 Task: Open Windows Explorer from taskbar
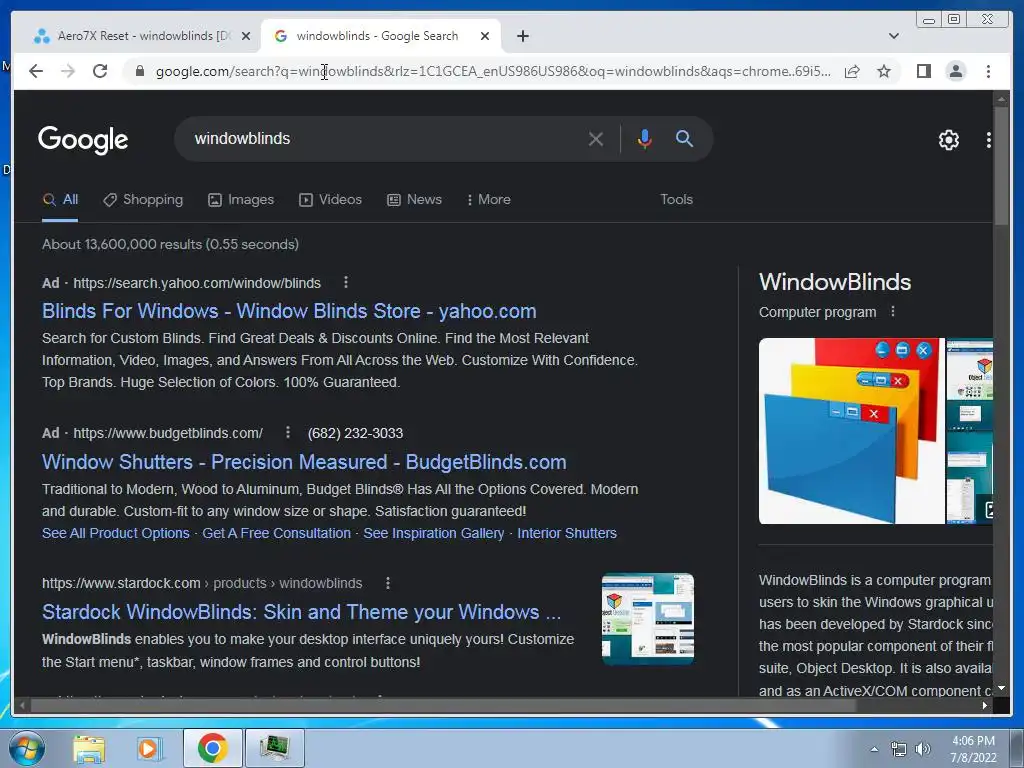pyautogui.click(x=89, y=748)
